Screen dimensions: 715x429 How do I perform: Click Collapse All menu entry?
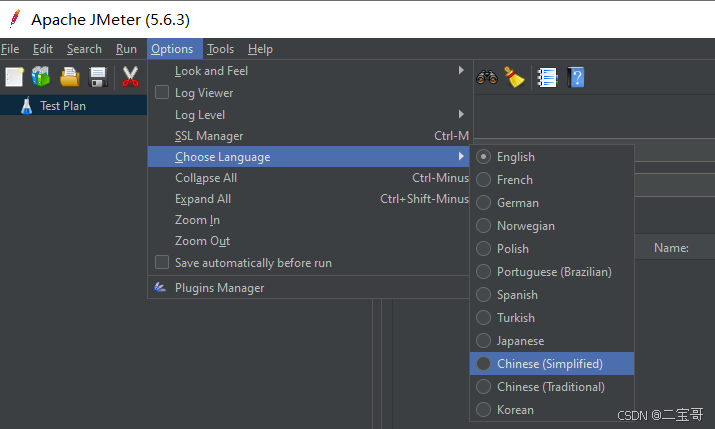(x=309, y=178)
